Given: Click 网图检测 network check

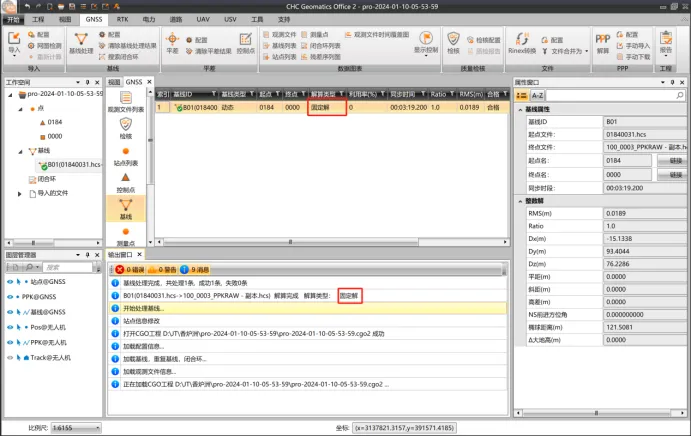Looking at the screenshot, I should (45, 46).
